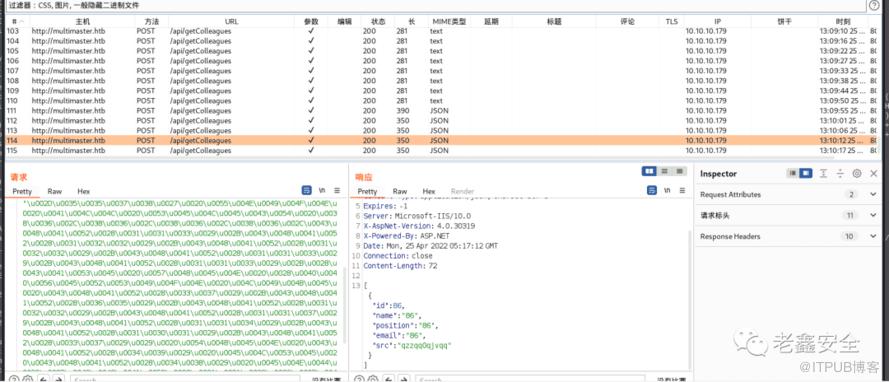
Task: Open Request Attributes row in Inspector
Action: point(789,194)
